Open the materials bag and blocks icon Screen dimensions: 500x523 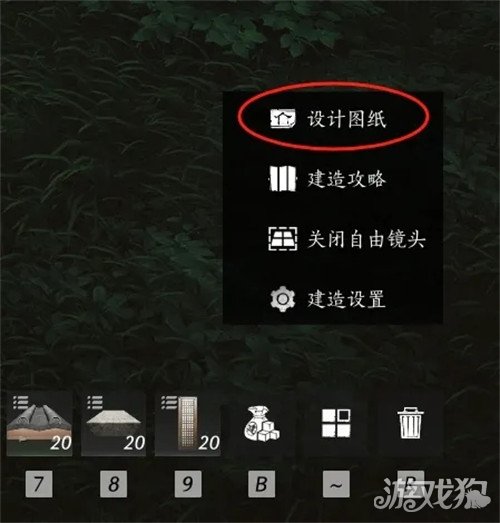click(262, 423)
